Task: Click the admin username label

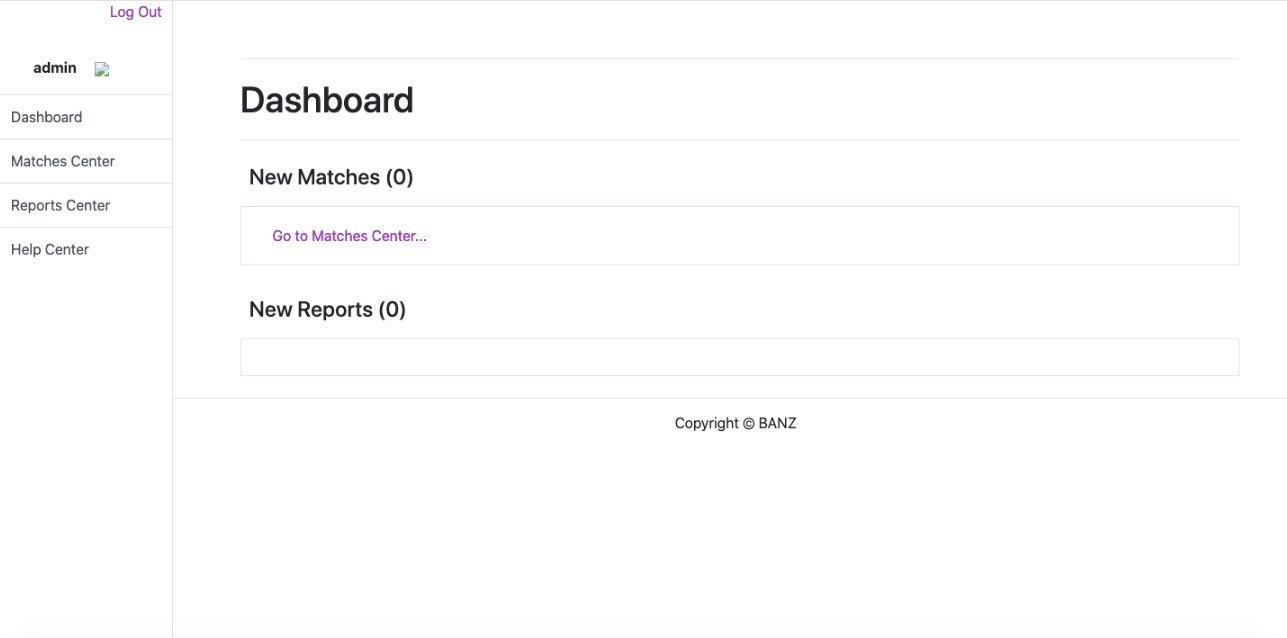Action: click(x=55, y=68)
